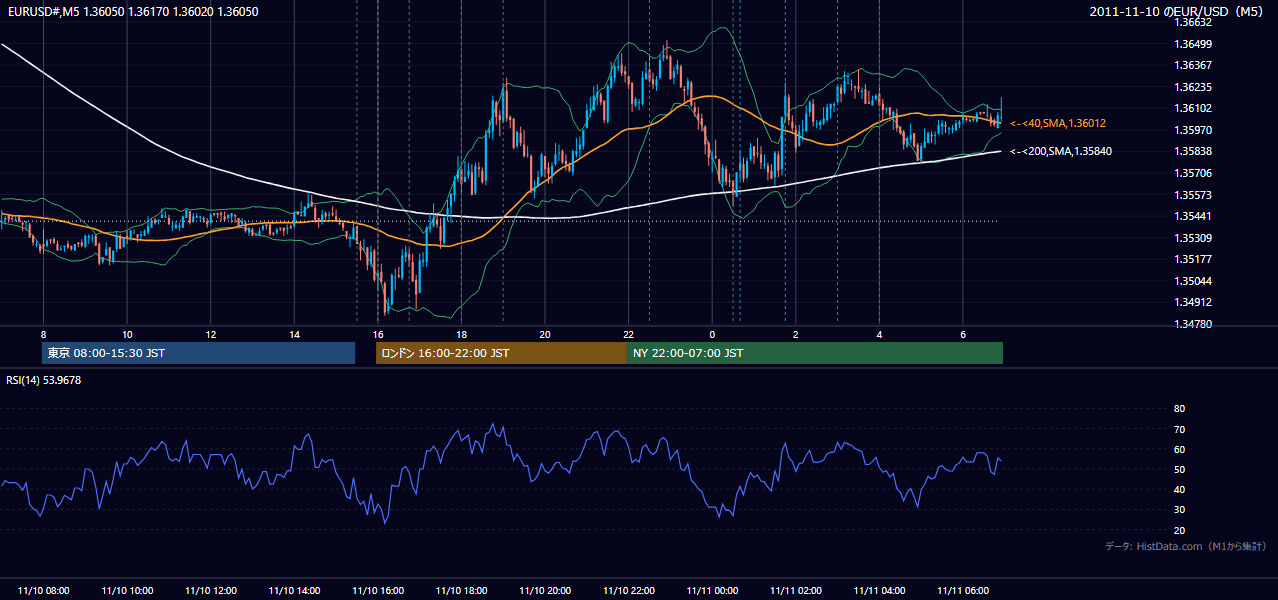
Task: Click price axis value 1.35044
Action: [1194, 281]
